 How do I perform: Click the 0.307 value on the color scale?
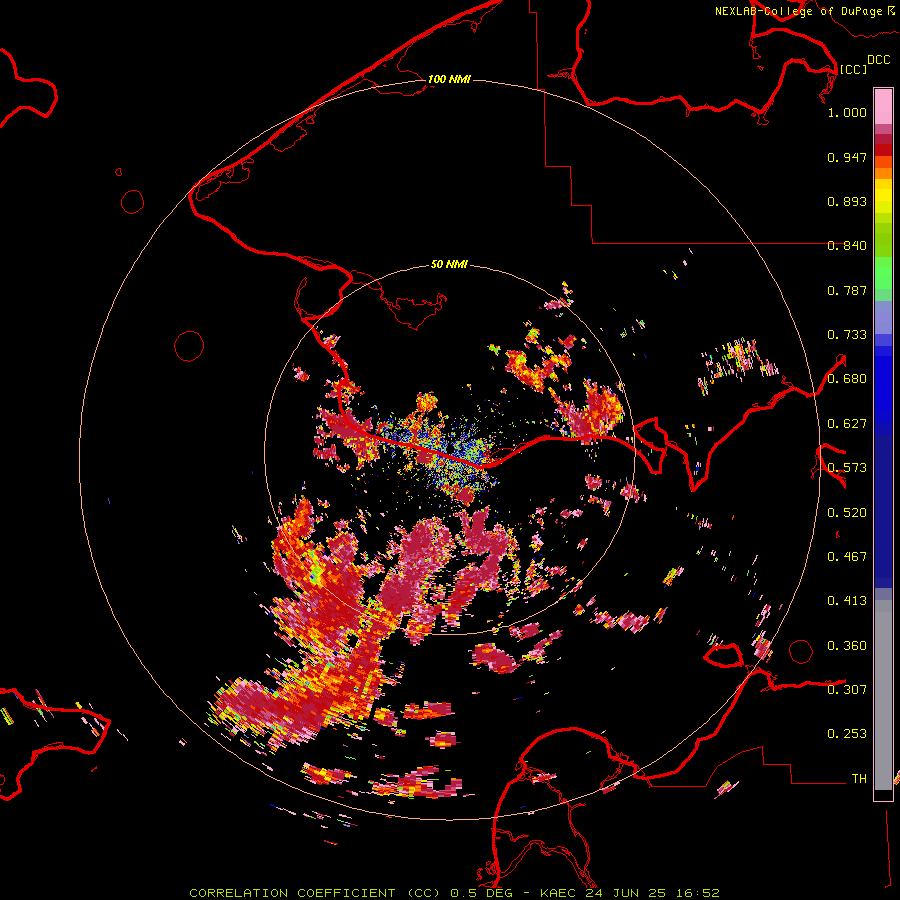pos(847,689)
